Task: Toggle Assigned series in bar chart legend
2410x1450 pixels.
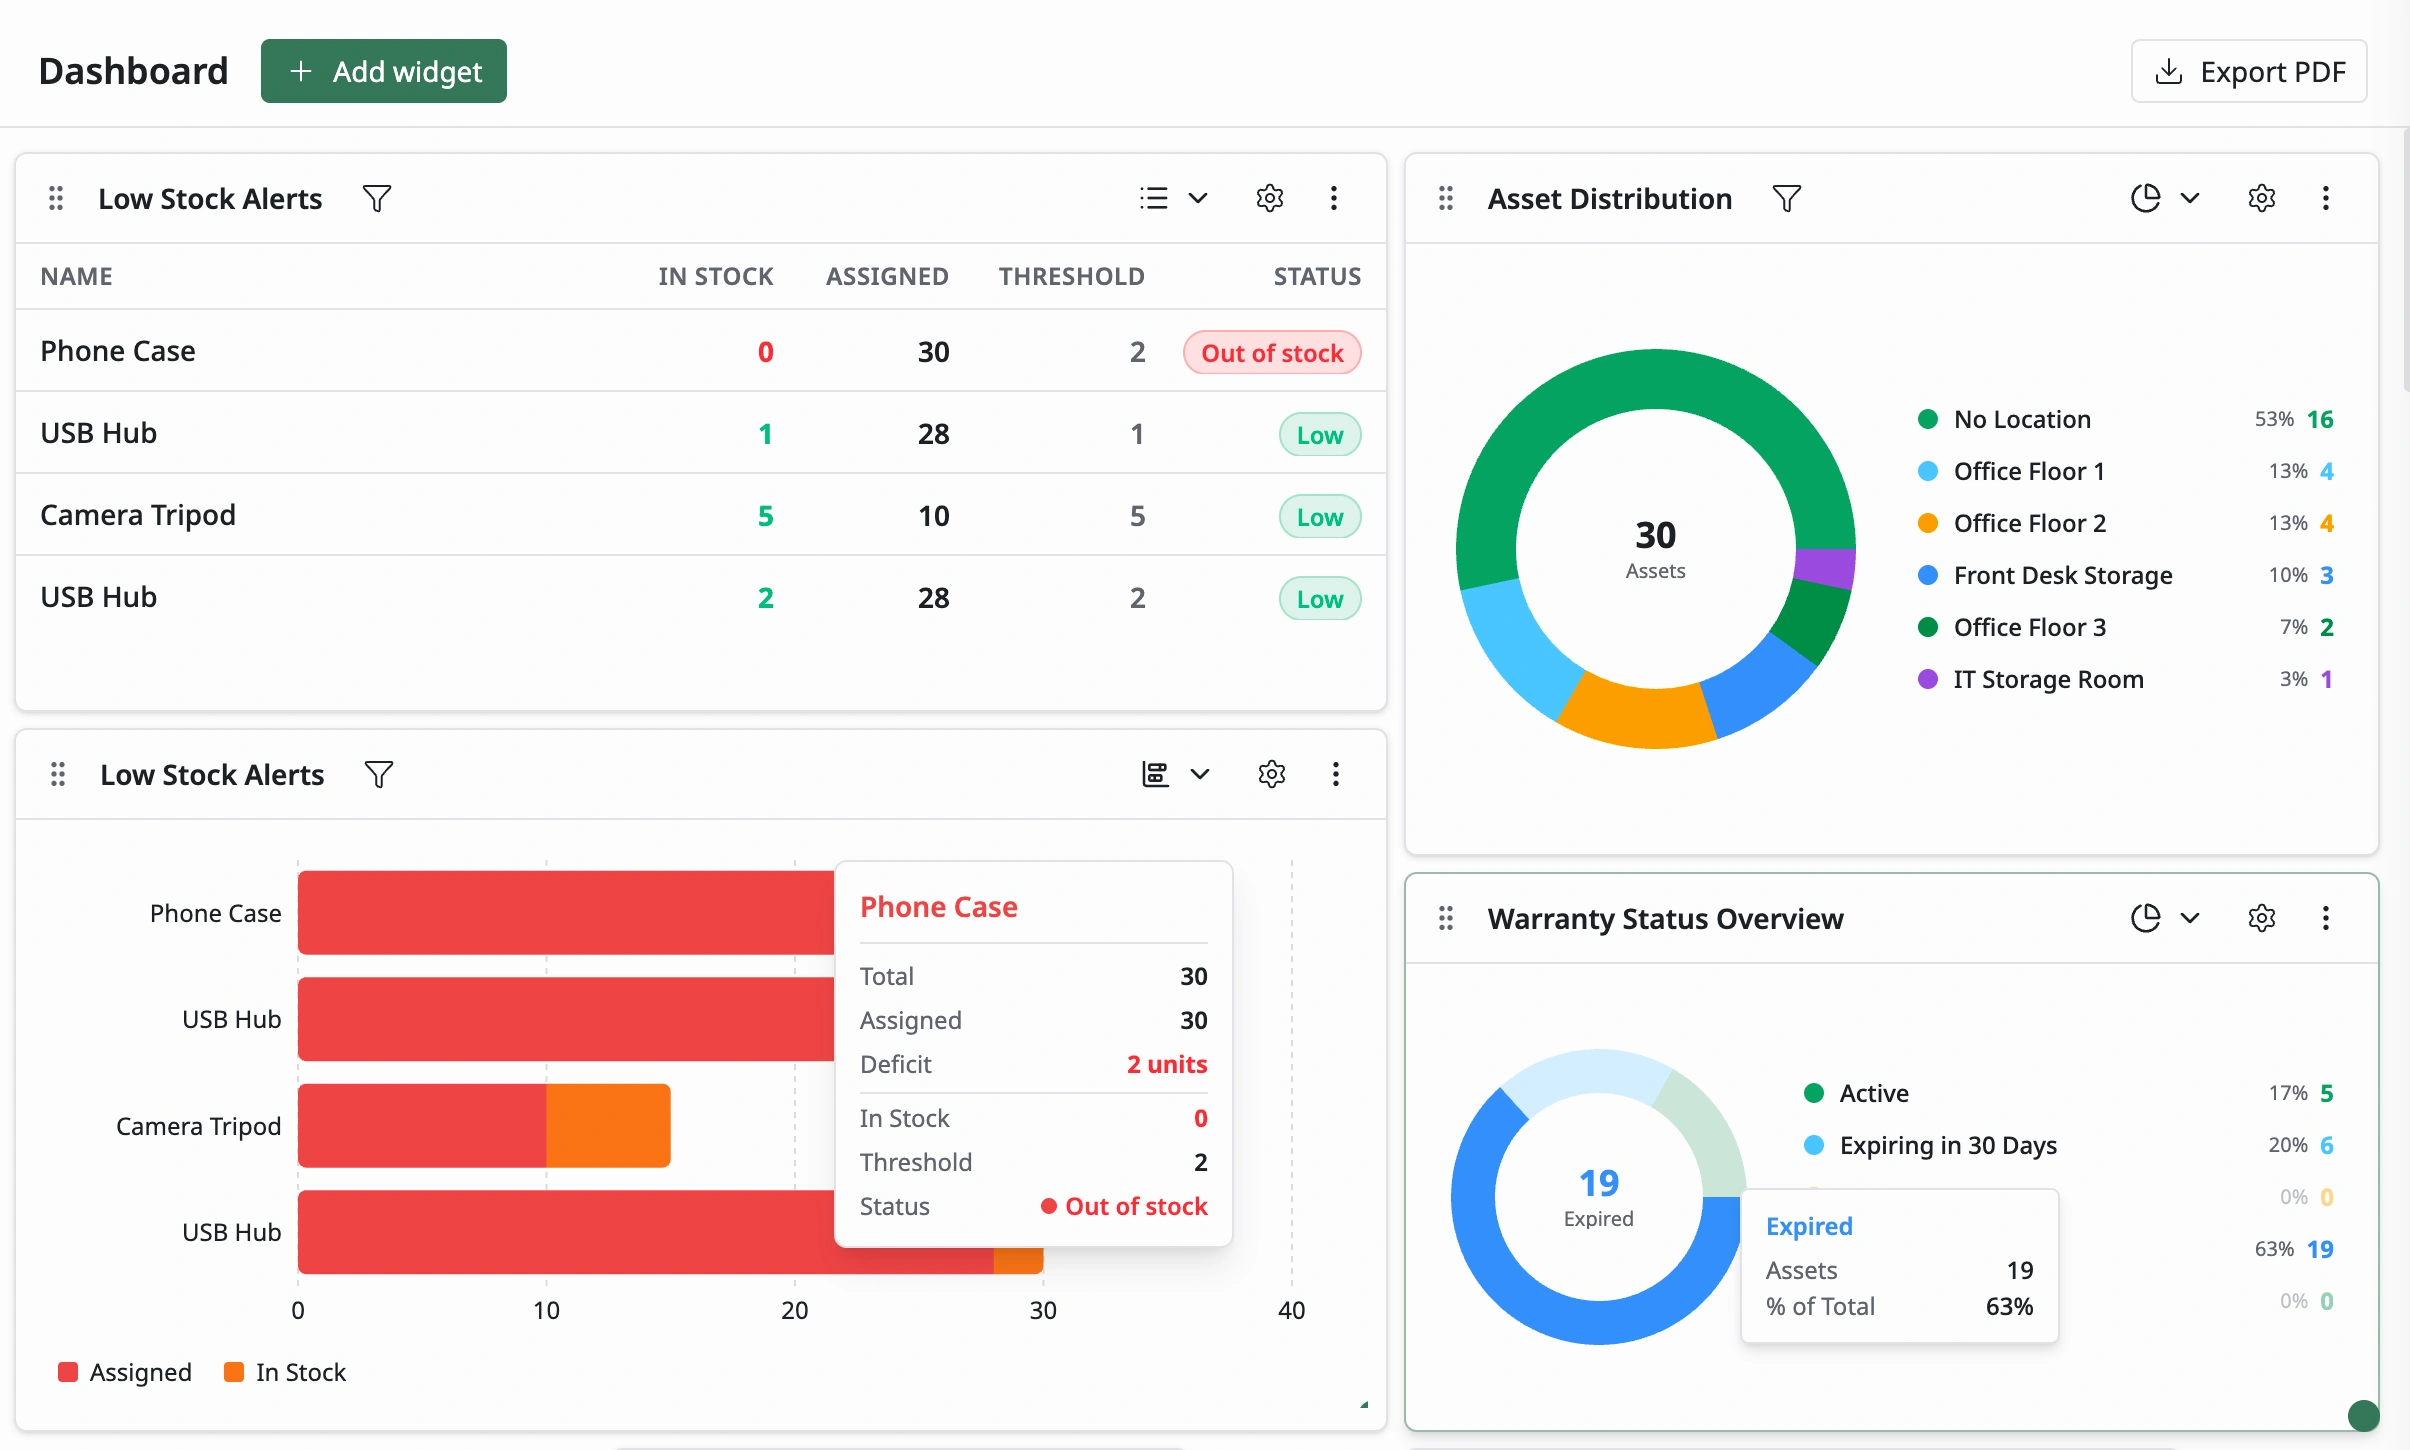Action: [125, 1372]
